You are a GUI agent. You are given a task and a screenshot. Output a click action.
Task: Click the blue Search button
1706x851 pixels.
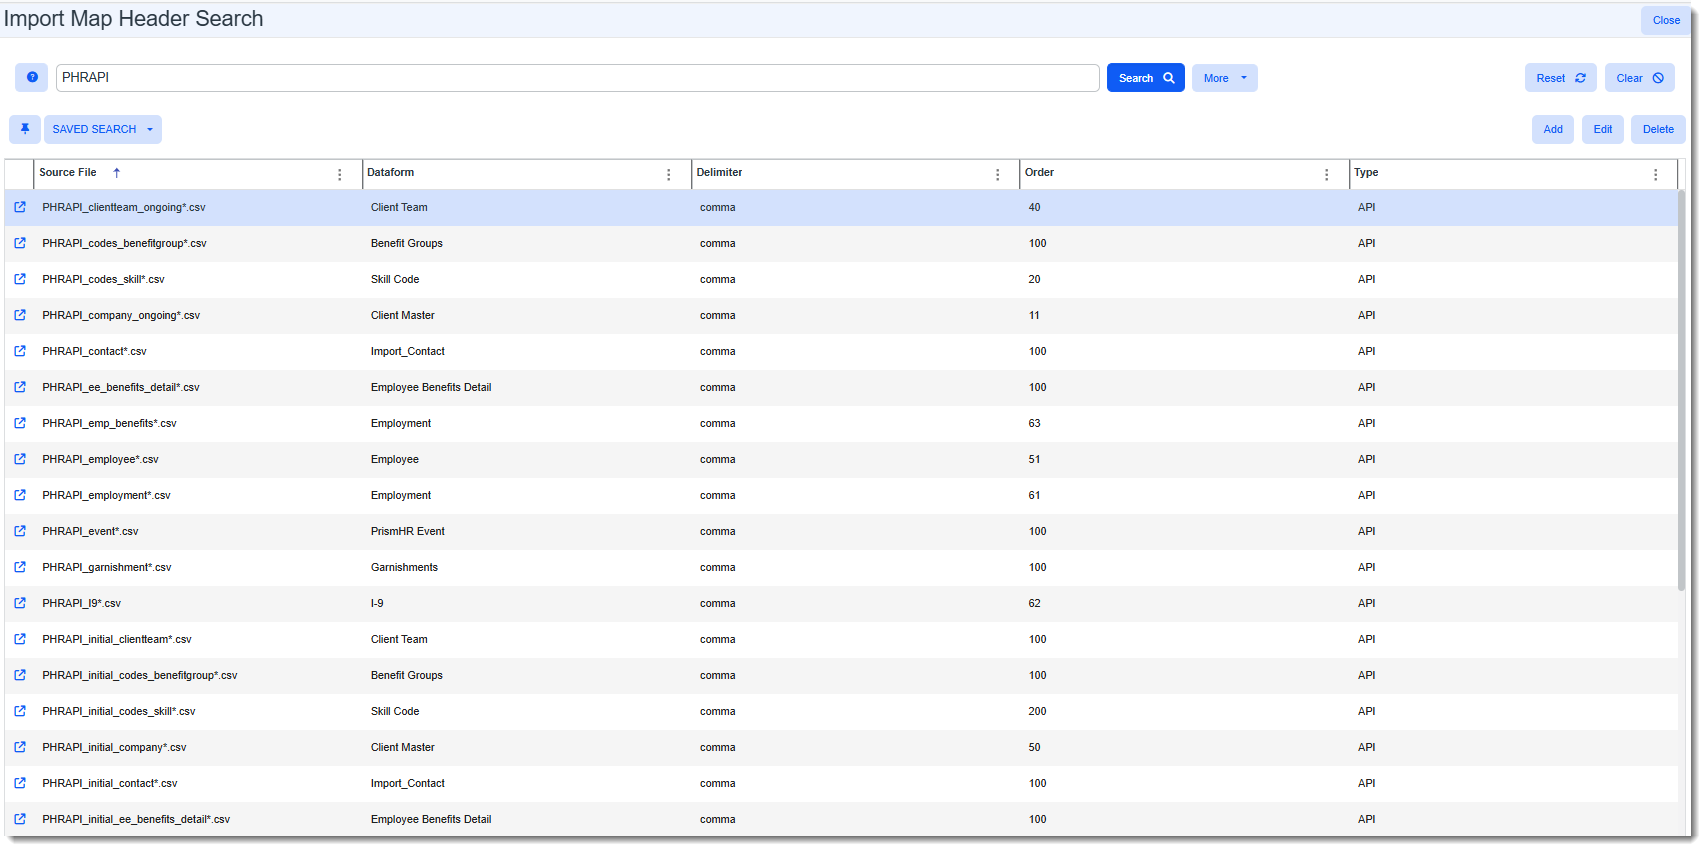click(1145, 78)
